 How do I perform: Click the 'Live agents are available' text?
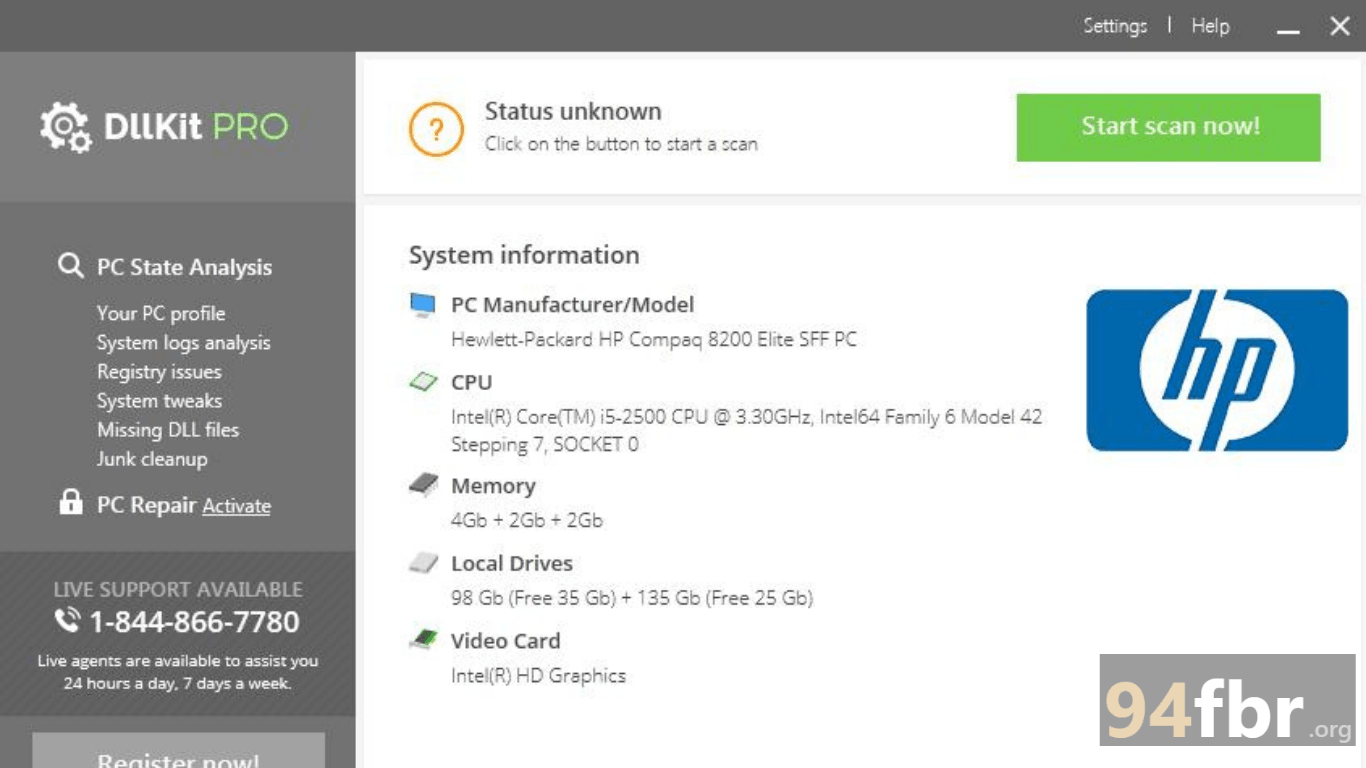coord(178,672)
